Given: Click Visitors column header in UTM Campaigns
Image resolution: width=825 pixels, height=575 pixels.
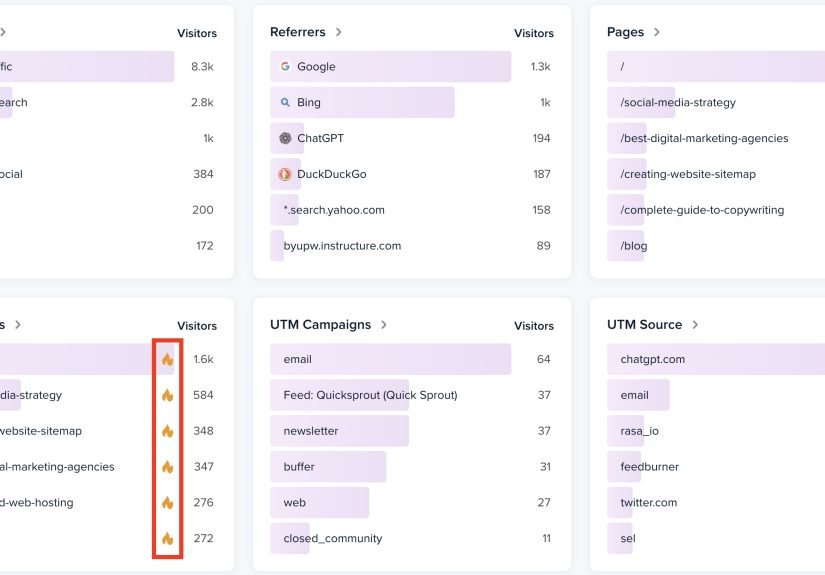Looking at the screenshot, I should [x=534, y=326].
